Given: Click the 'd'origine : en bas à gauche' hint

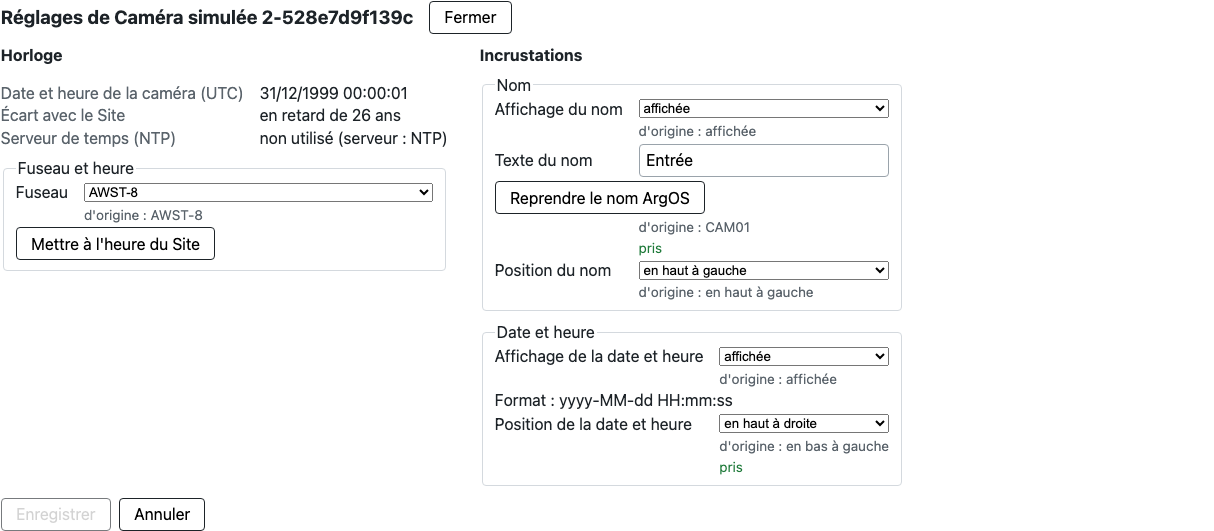Looking at the screenshot, I should tap(804, 446).
